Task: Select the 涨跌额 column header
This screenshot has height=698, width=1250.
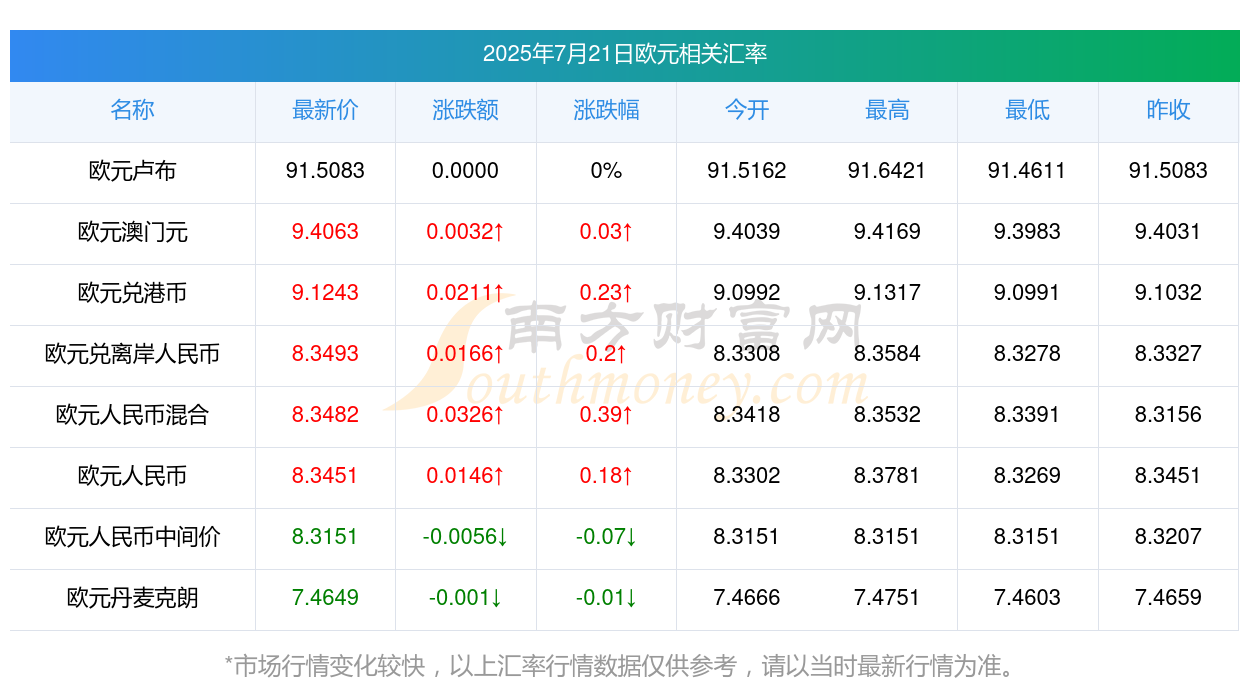Action: click(x=466, y=110)
